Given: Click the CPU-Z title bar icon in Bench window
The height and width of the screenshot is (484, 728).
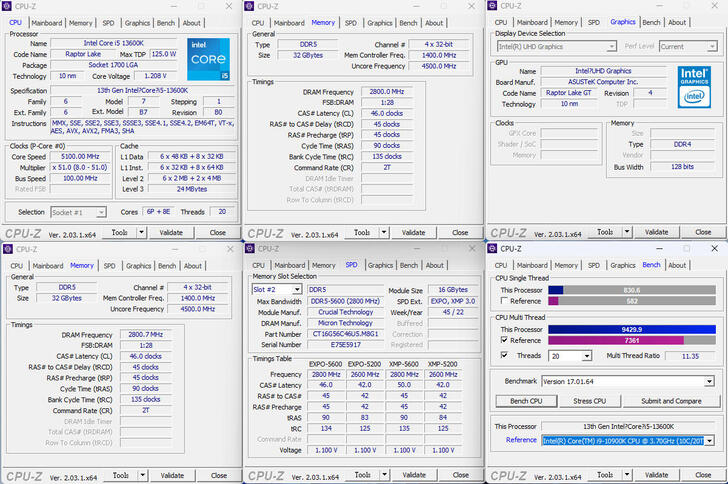Looking at the screenshot, I should pyautogui.click(x=492, y=248).
